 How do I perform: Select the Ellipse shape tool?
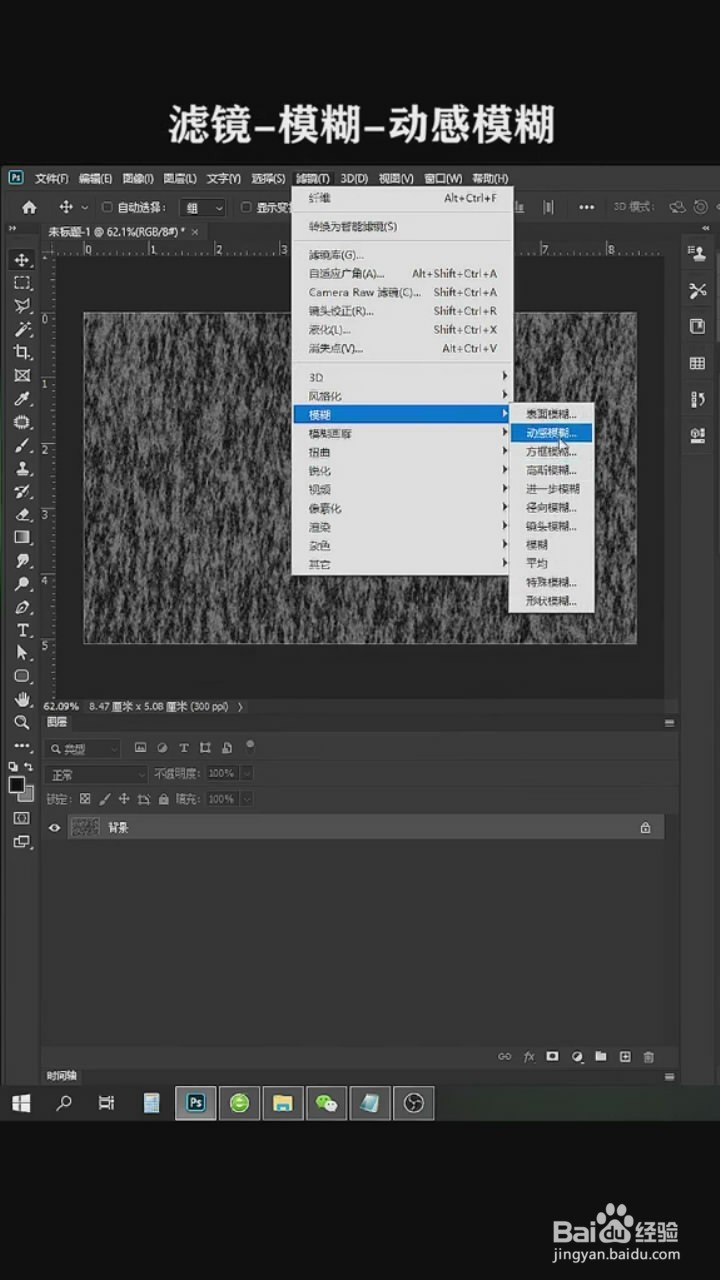coord(22,676)
